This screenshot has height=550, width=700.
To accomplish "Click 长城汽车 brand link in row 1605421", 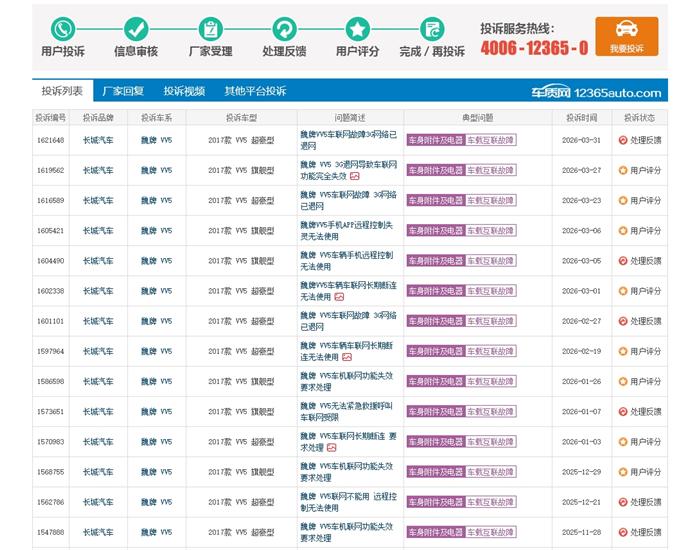I will click(x=98, y=231).
